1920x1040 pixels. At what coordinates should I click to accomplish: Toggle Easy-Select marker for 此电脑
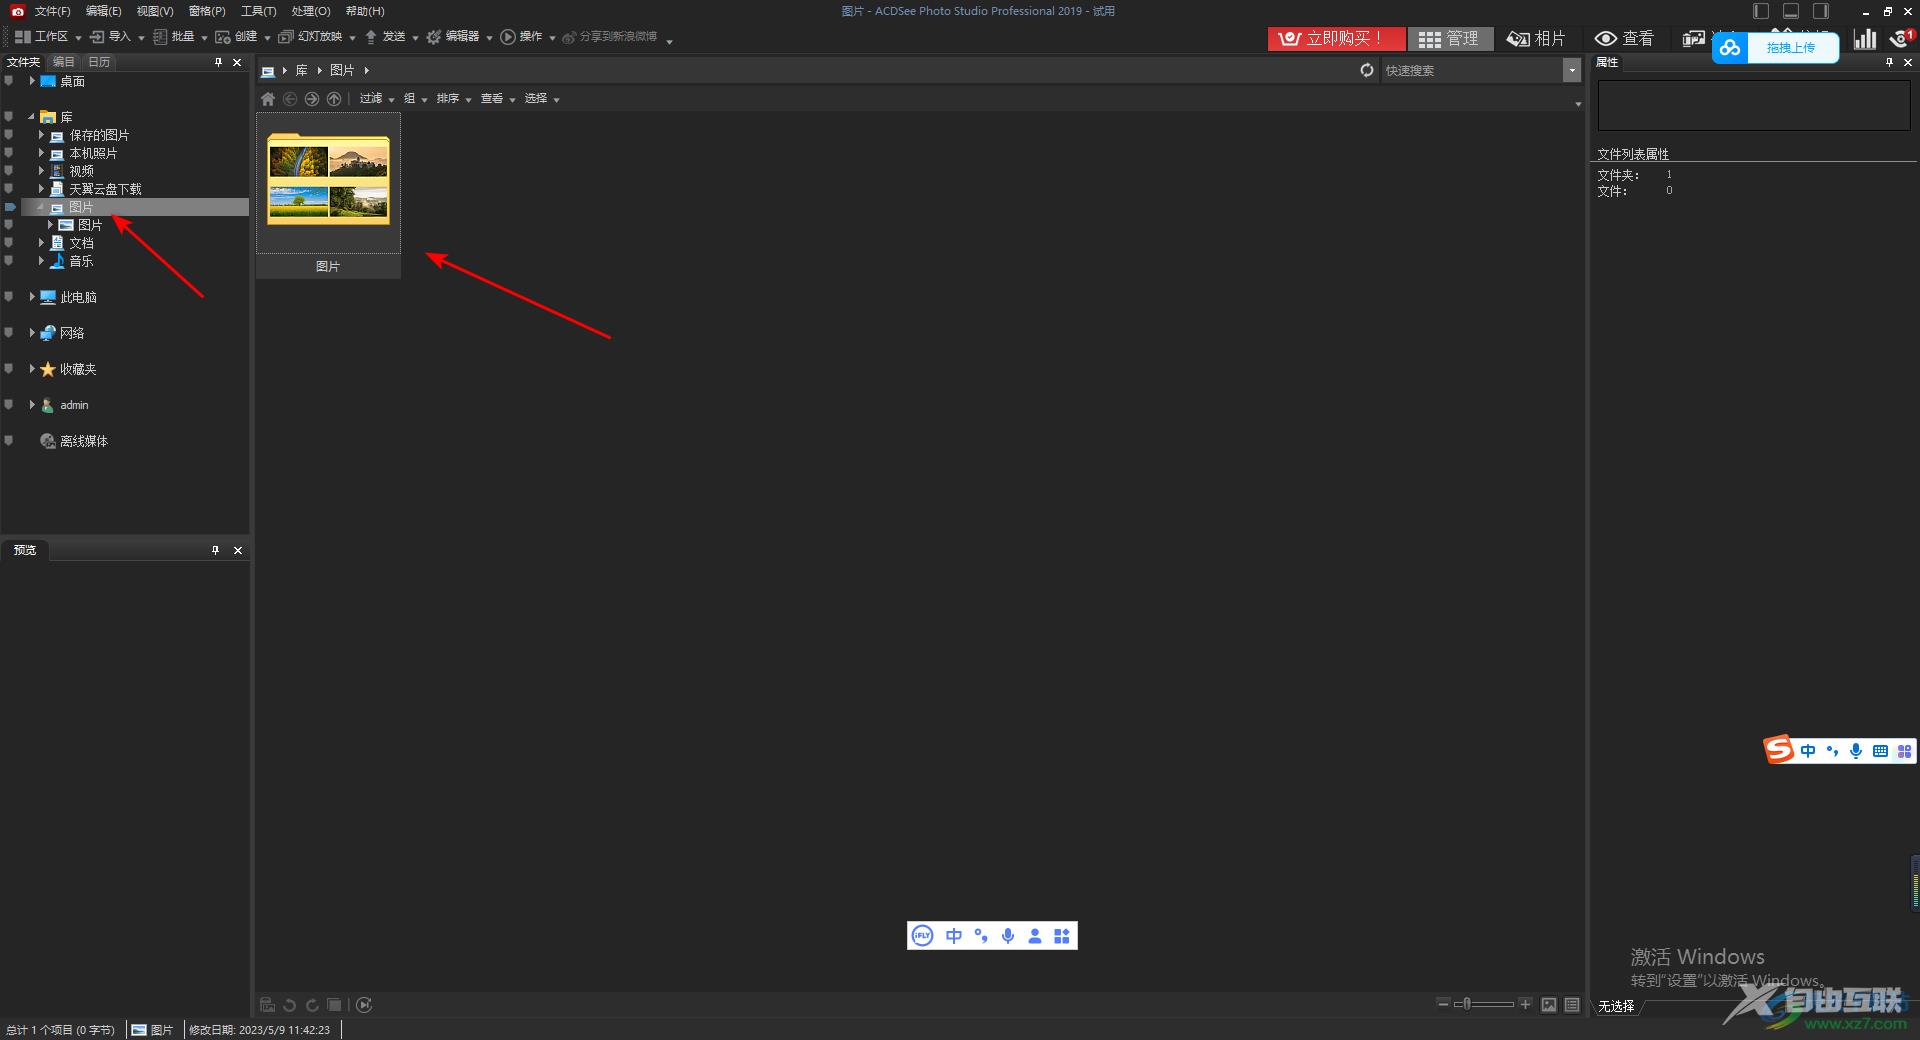pos(9,297)
